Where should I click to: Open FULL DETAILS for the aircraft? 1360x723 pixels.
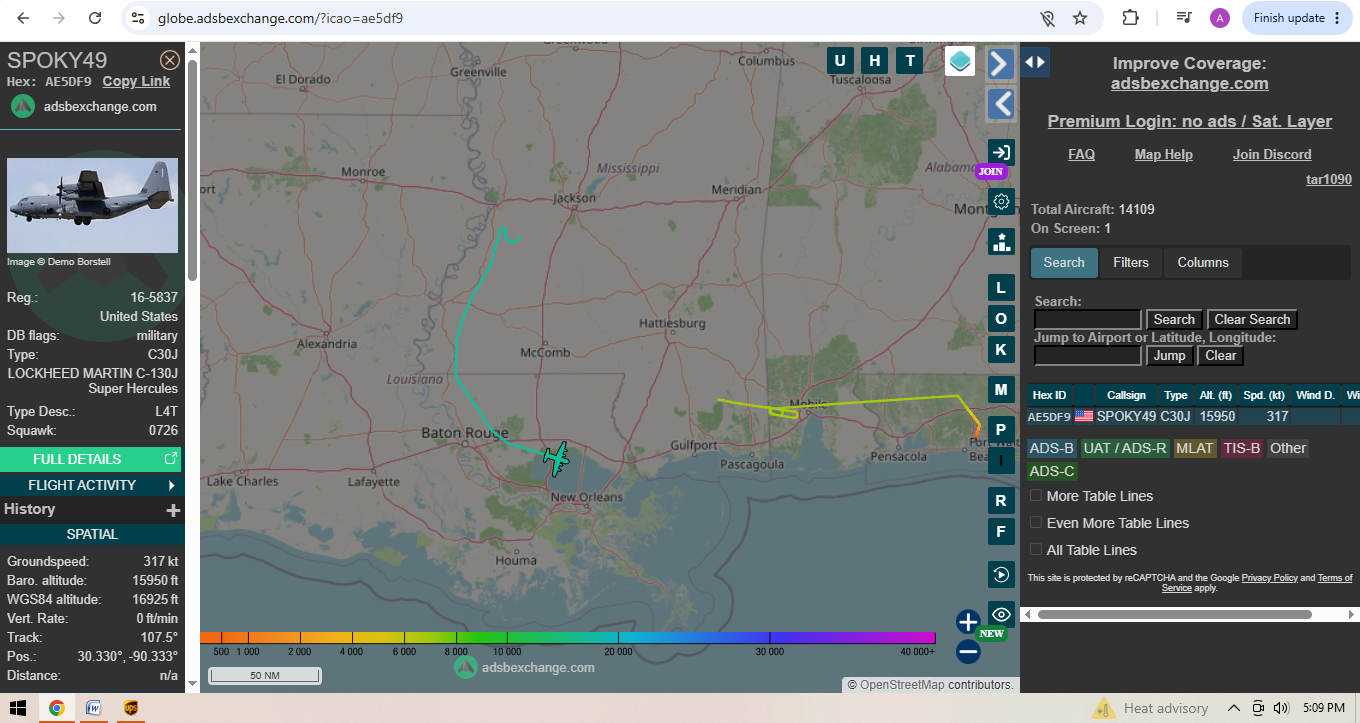tap(92, 459)
